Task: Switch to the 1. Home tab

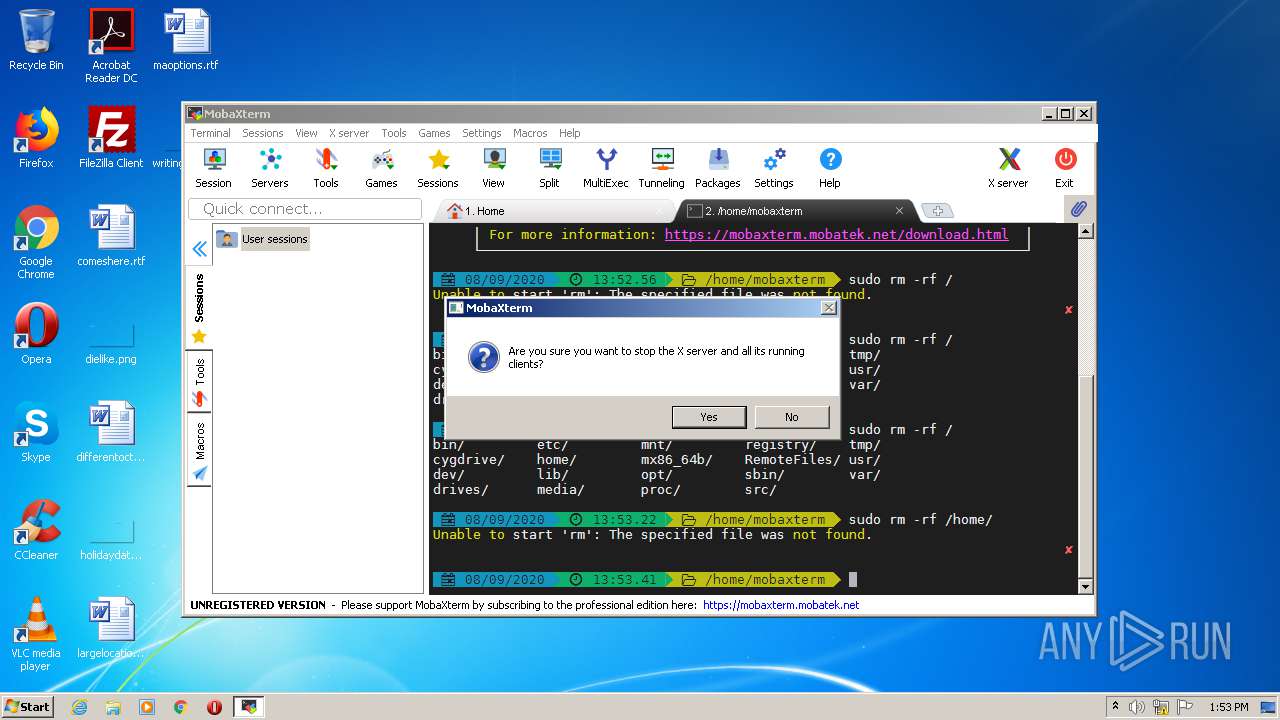Action: (x=555, y=211)
